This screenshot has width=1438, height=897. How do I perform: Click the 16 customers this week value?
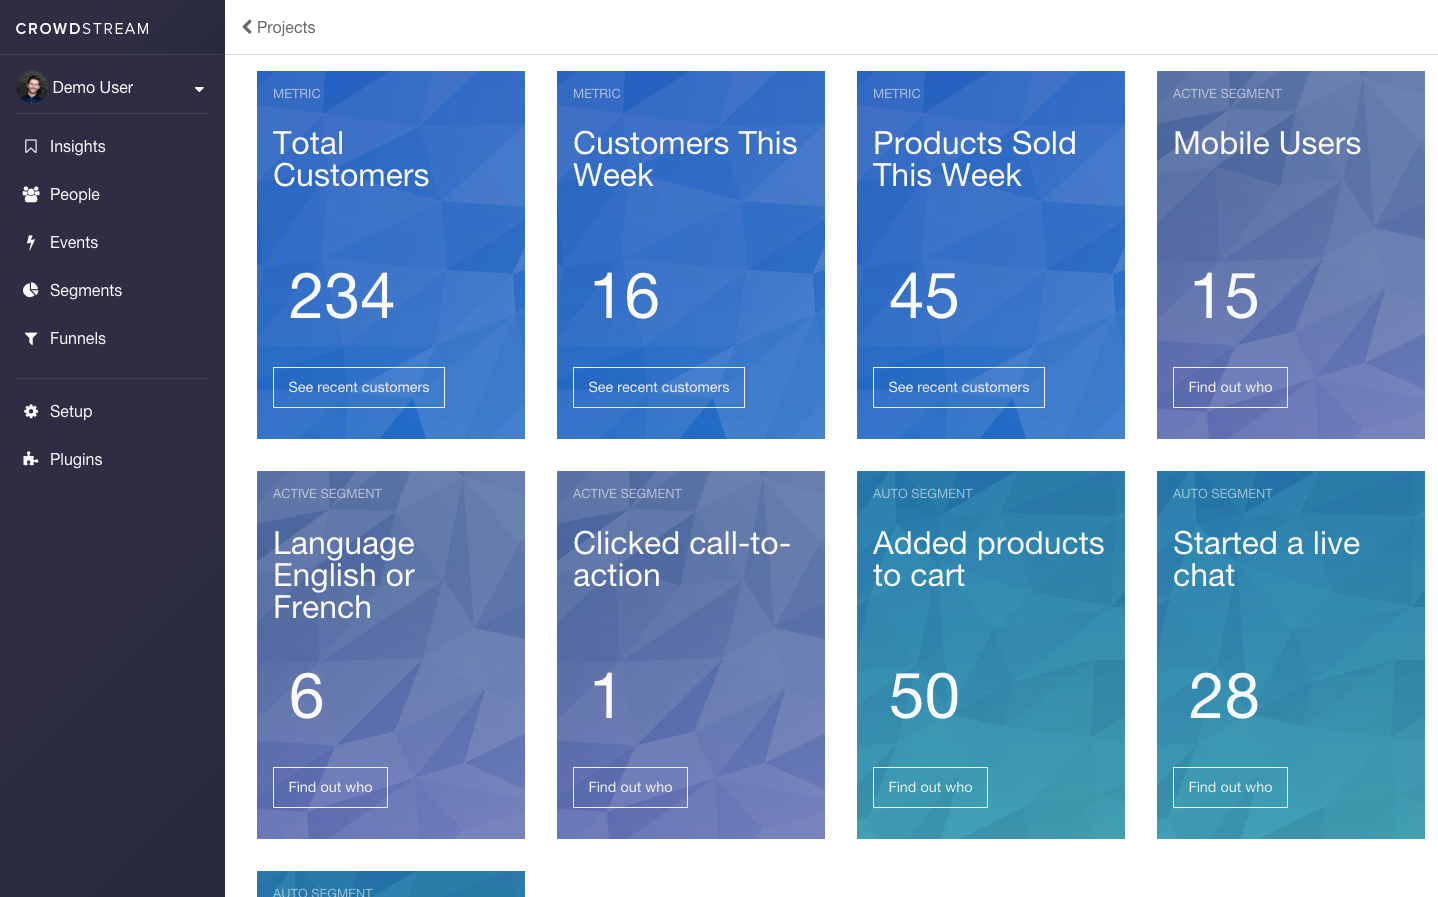click(x=626, y=296)
